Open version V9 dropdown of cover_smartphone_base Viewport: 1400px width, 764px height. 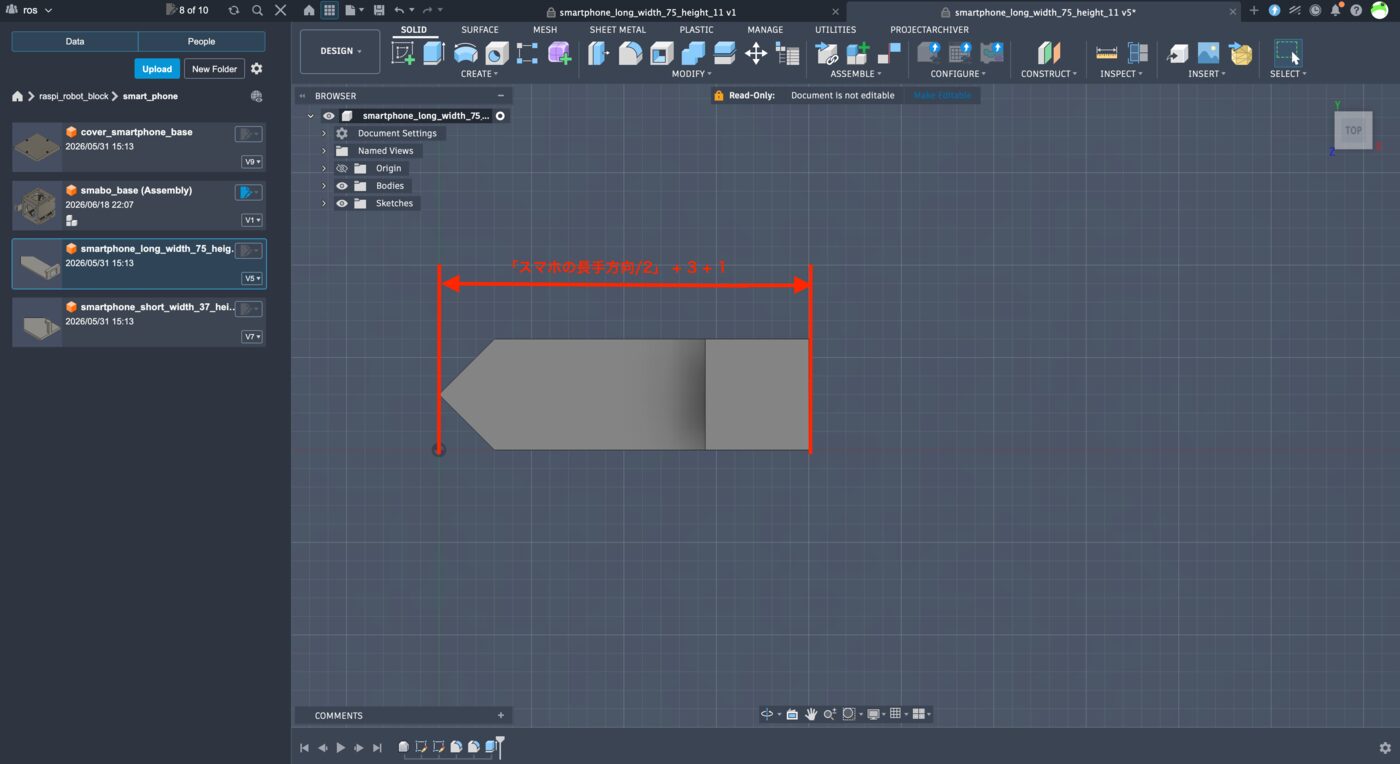click(252, 162)
